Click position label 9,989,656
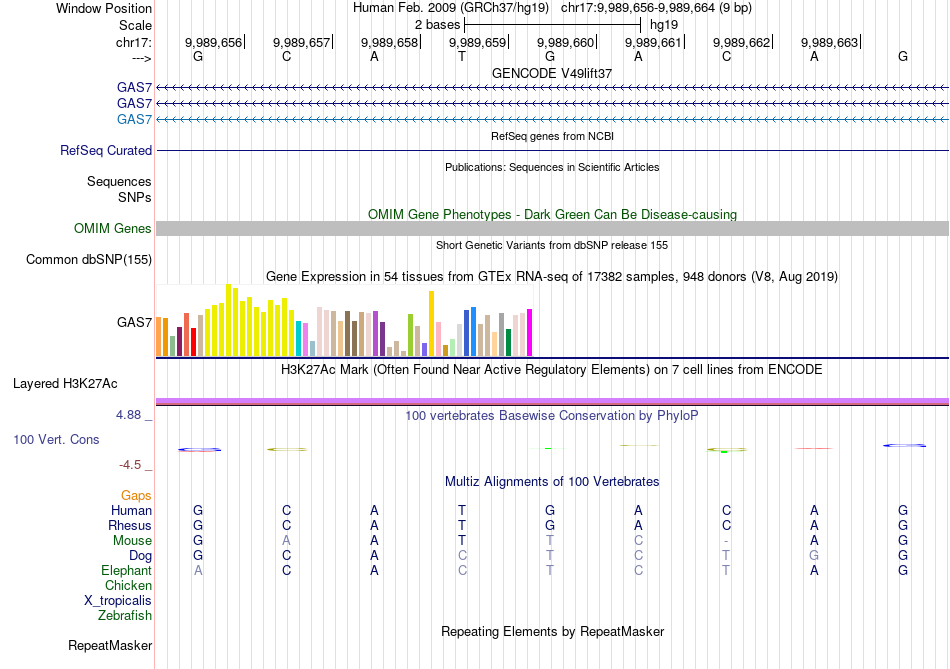 click(x=213, y=42)
